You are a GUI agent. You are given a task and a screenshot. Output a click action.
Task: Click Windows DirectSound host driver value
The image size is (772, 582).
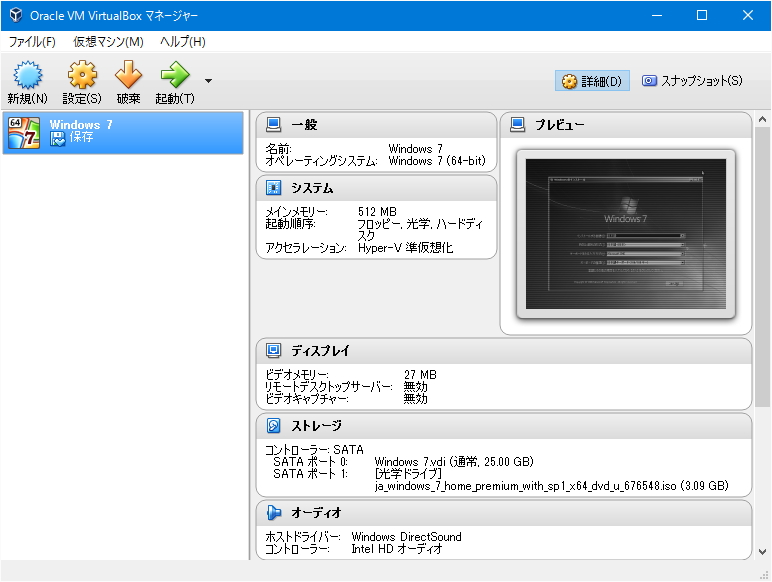(406, 537)
